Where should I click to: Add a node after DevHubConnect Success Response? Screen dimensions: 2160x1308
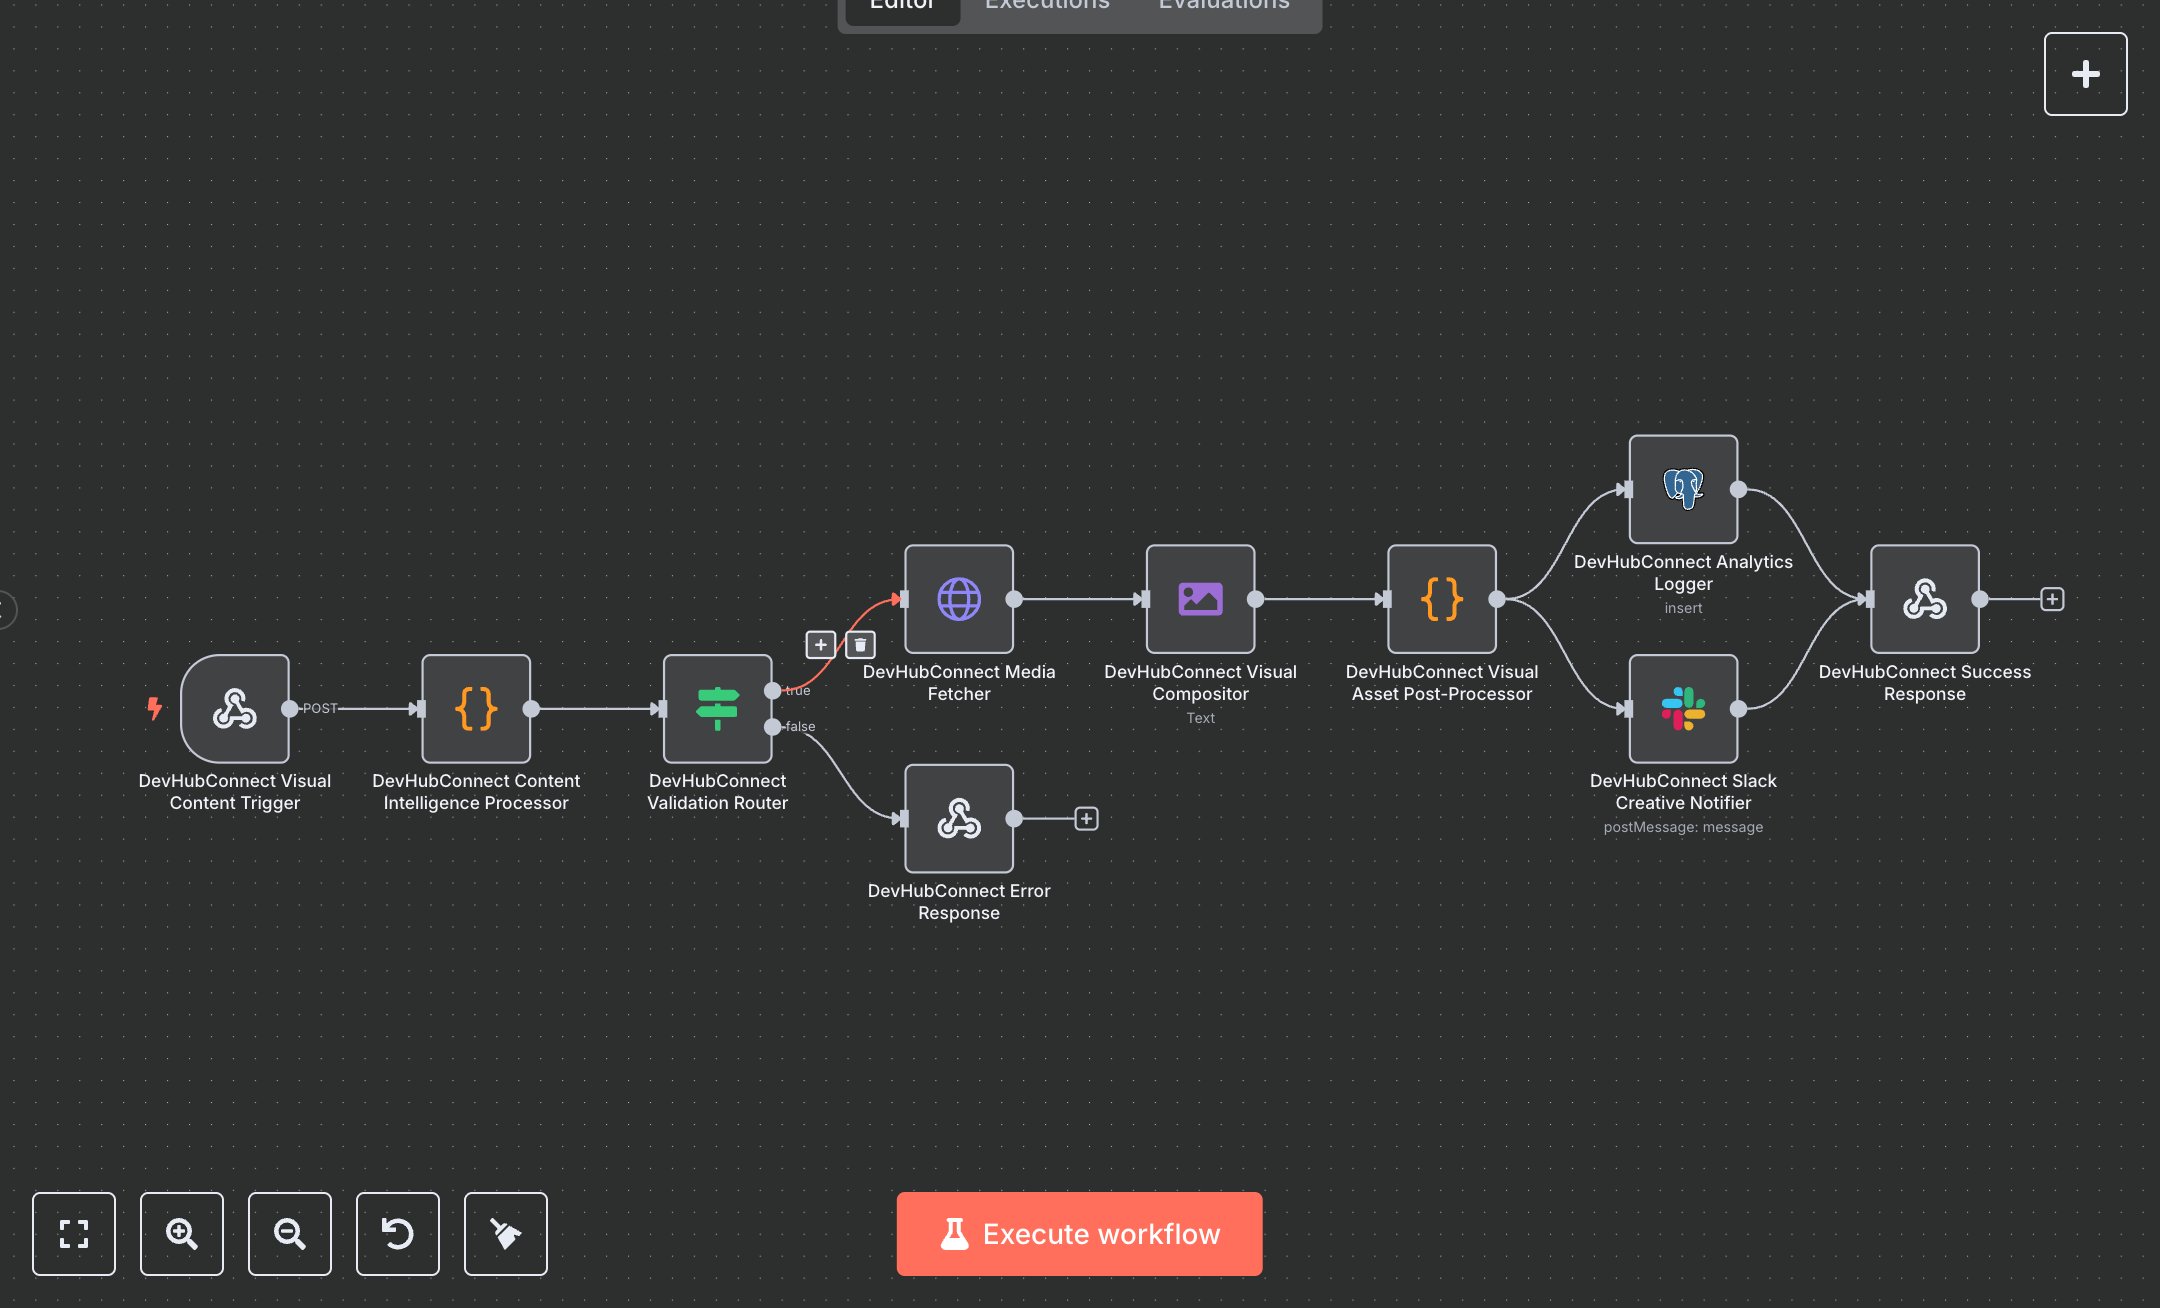tap(2052, 599)
